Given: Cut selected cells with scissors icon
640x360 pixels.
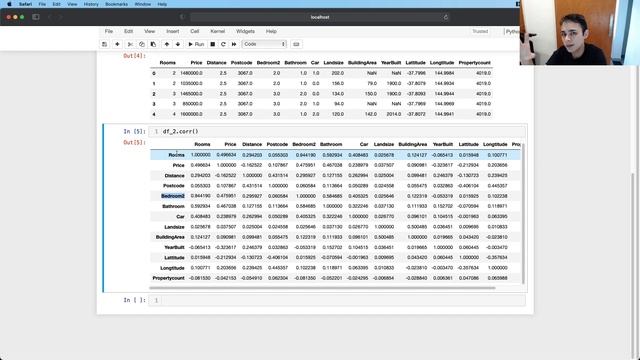Looking at the screenshot, I should click(x=130, y=44).
